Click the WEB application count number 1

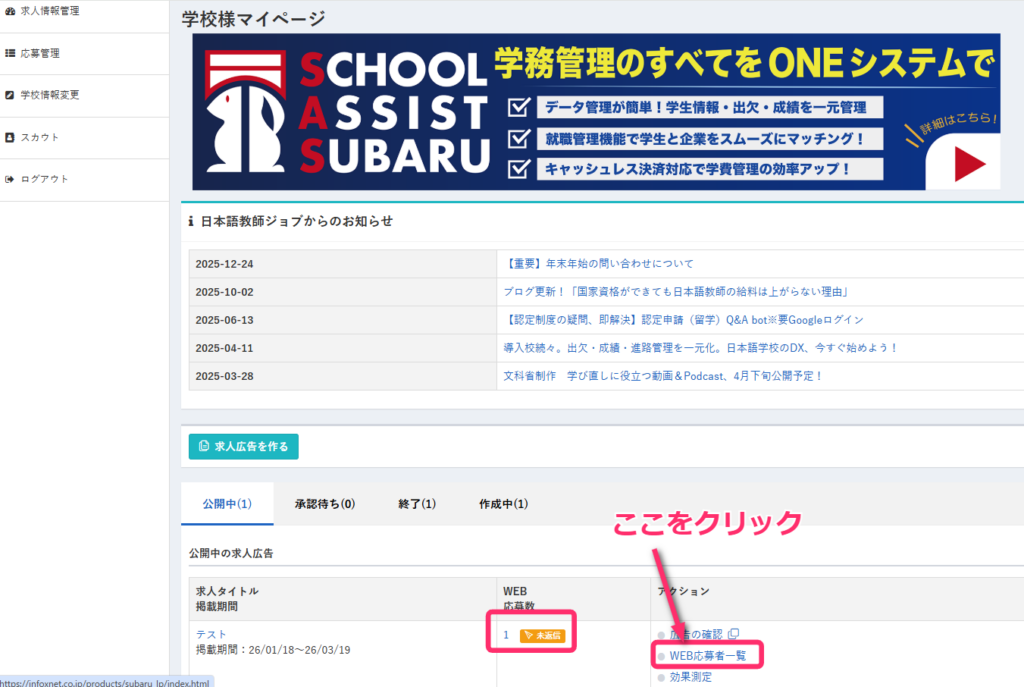pyautogui.click(x=506, y=635)
